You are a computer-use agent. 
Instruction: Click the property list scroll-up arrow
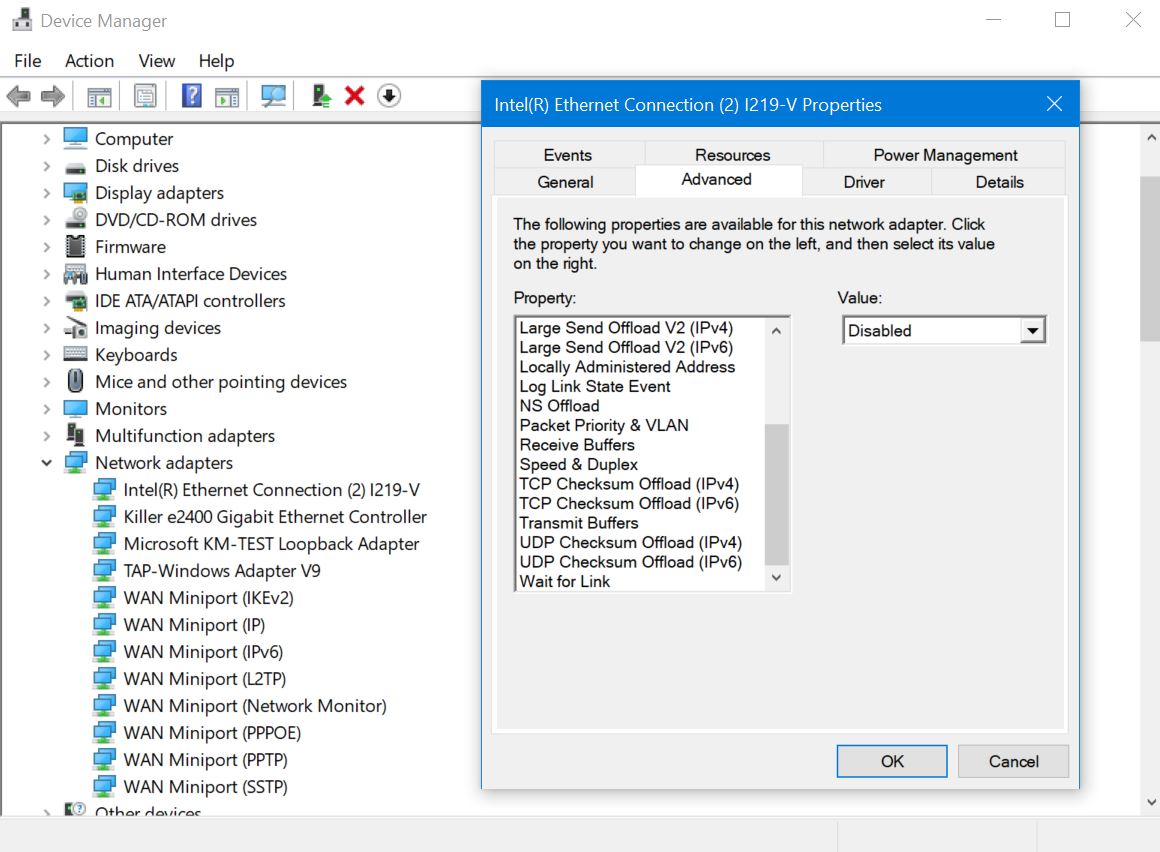(777, 329)
